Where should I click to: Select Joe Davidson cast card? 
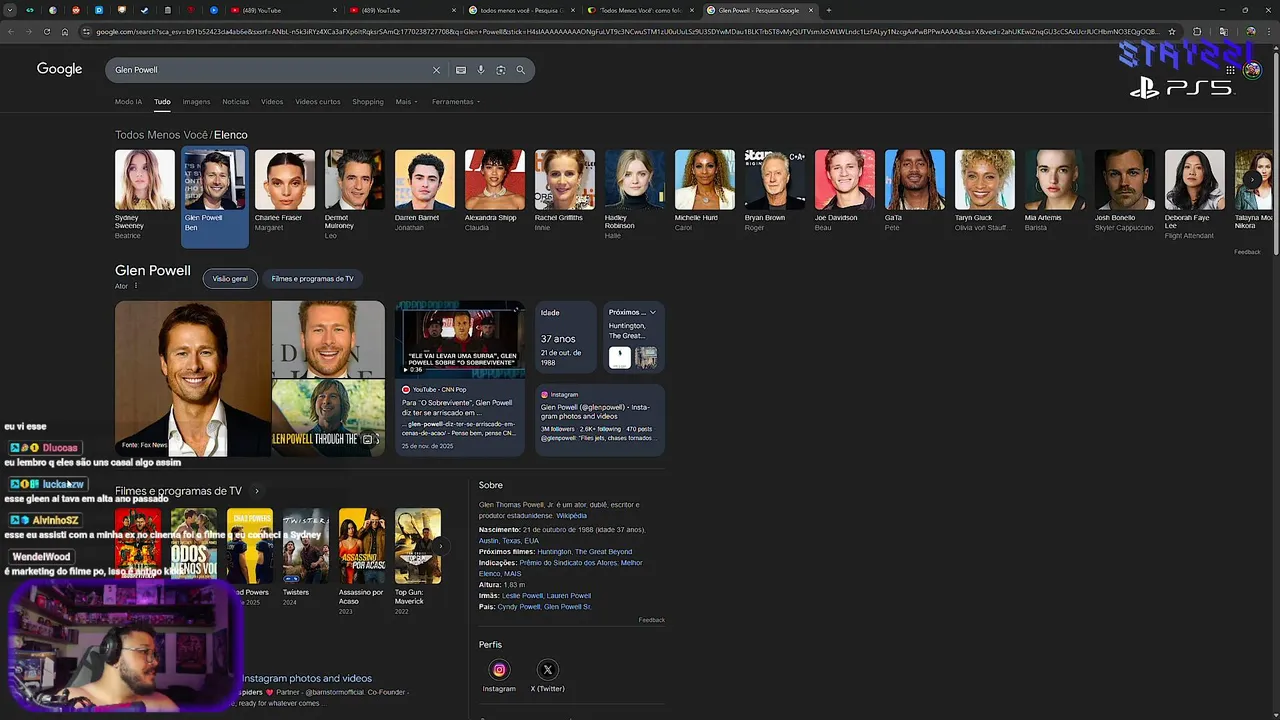845,192
